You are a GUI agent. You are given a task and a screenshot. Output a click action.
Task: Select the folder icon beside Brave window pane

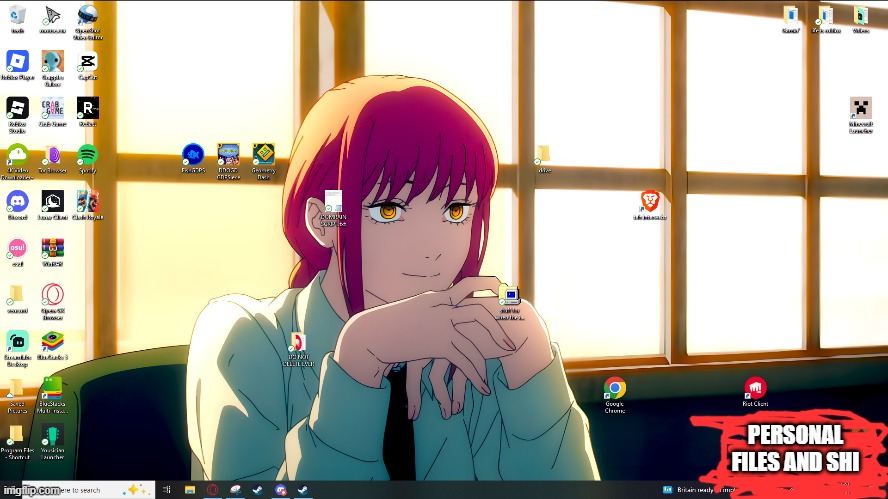(x=544, y=158)
